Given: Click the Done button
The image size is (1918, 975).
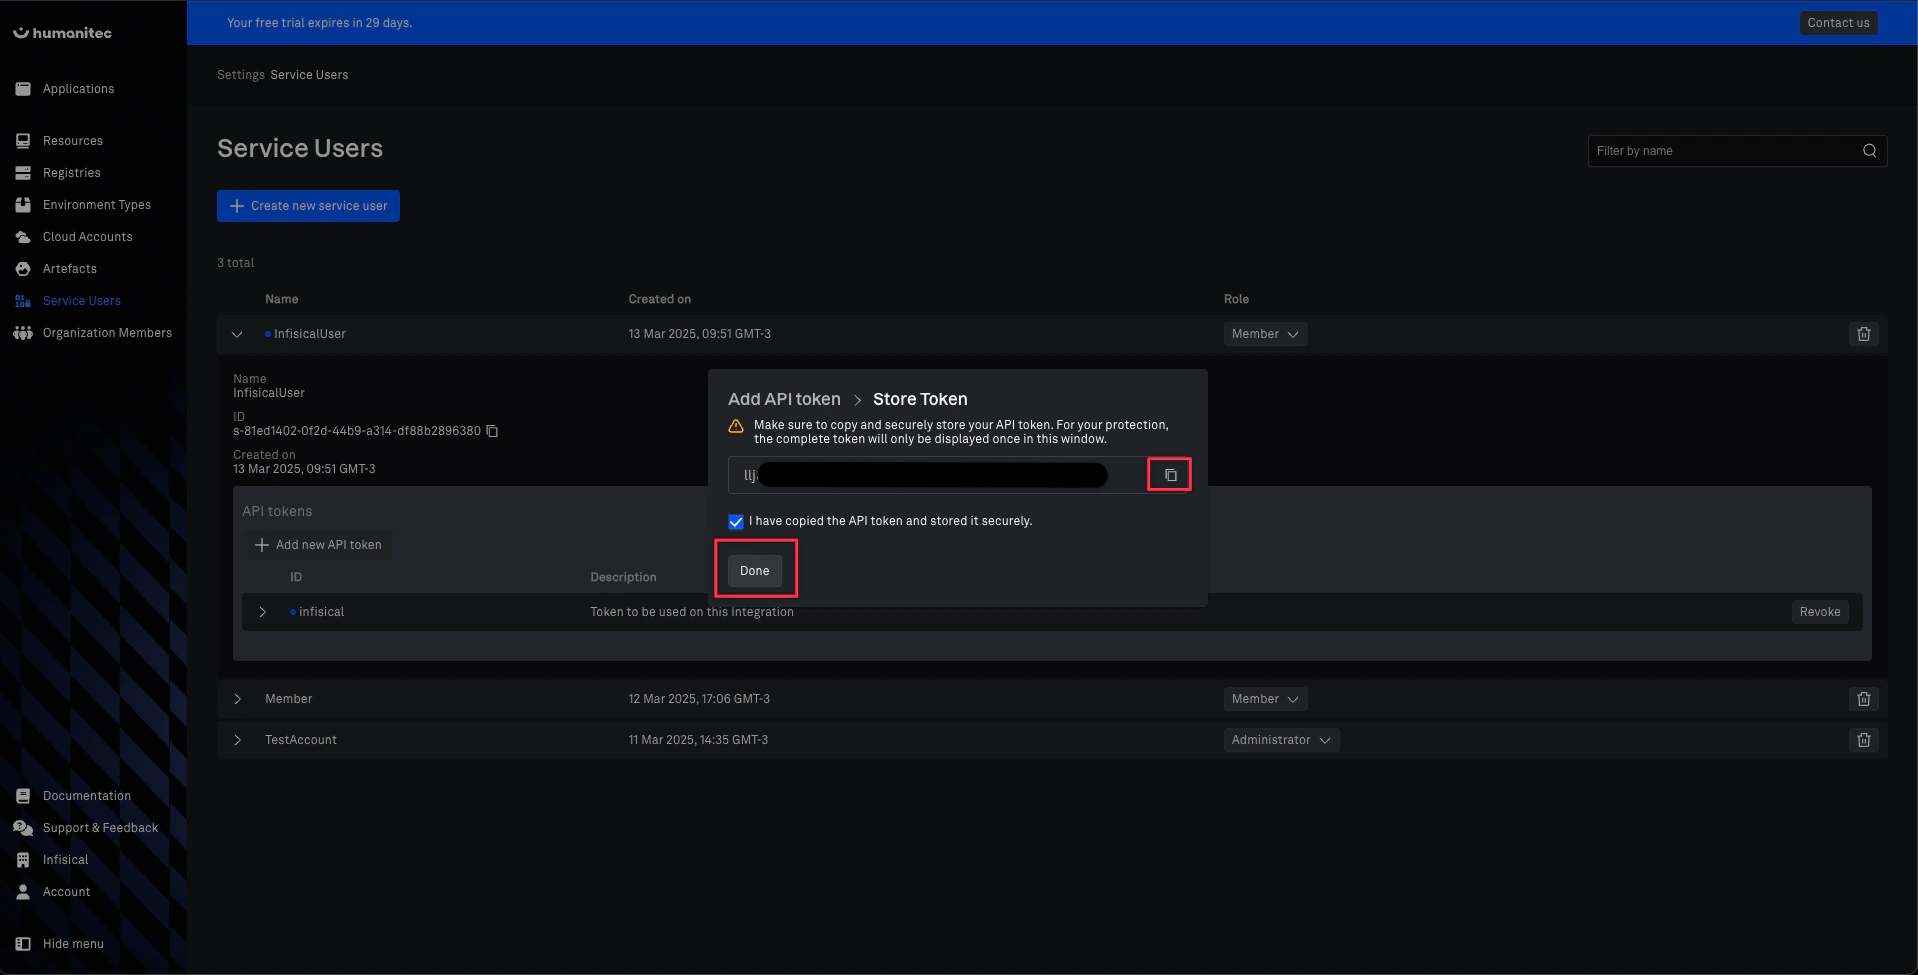Looking at the screenshot, I should click(x=755, y=571).
